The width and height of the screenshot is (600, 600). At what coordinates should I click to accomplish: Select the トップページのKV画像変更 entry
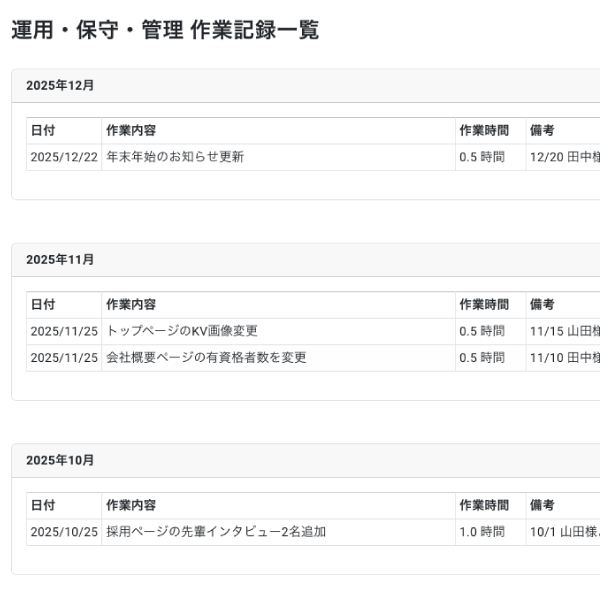pos(182,331)
